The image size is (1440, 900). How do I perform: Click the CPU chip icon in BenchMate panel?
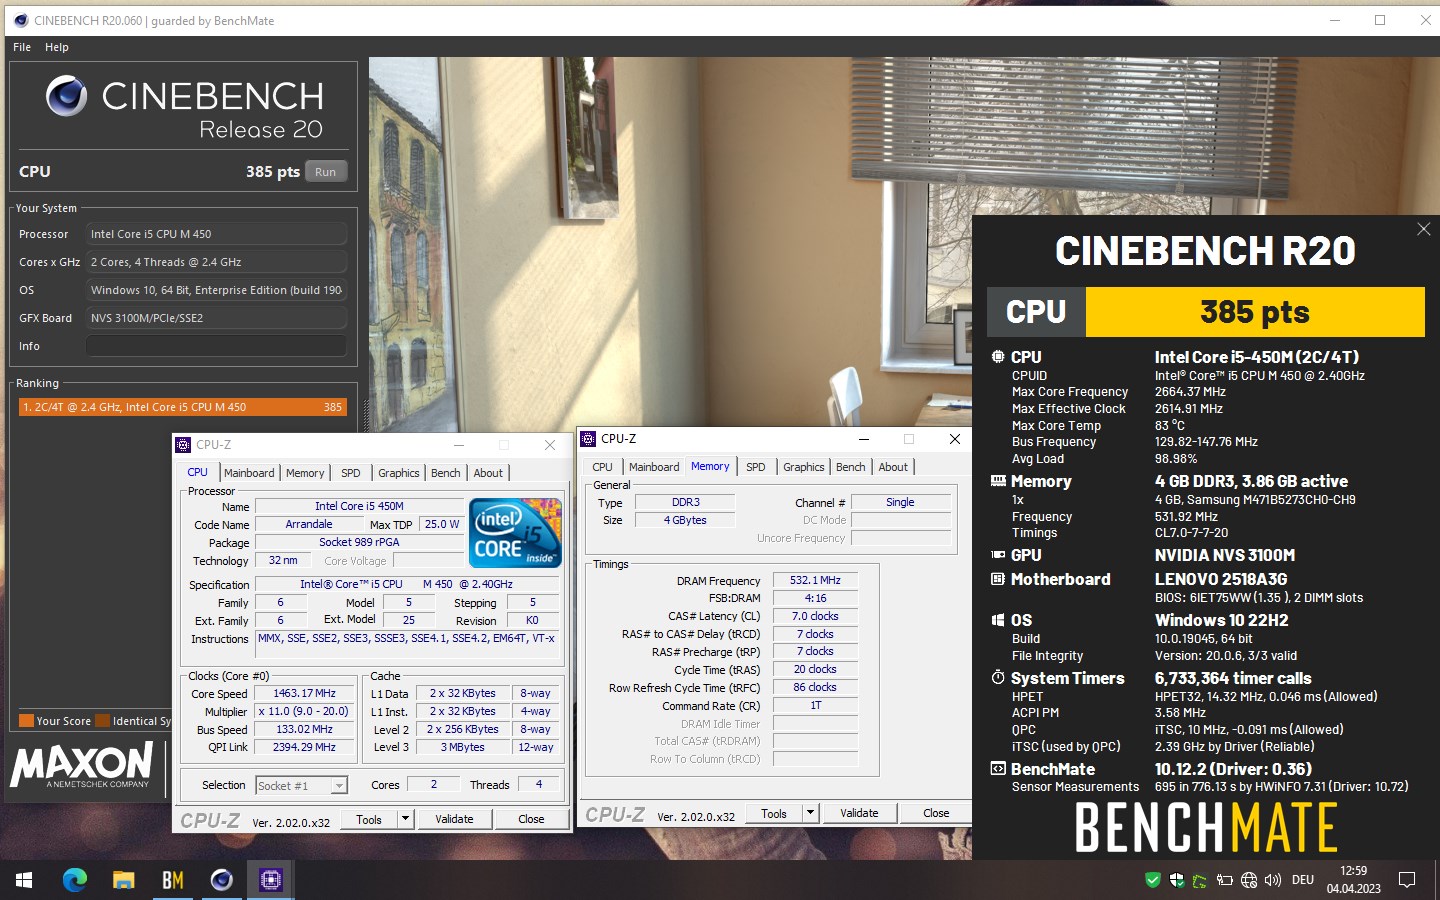coord(998,357)
